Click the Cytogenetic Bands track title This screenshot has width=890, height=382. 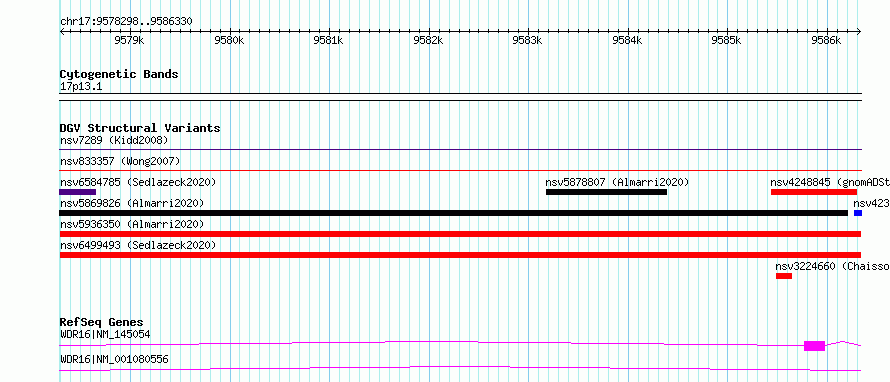(119, 74)
